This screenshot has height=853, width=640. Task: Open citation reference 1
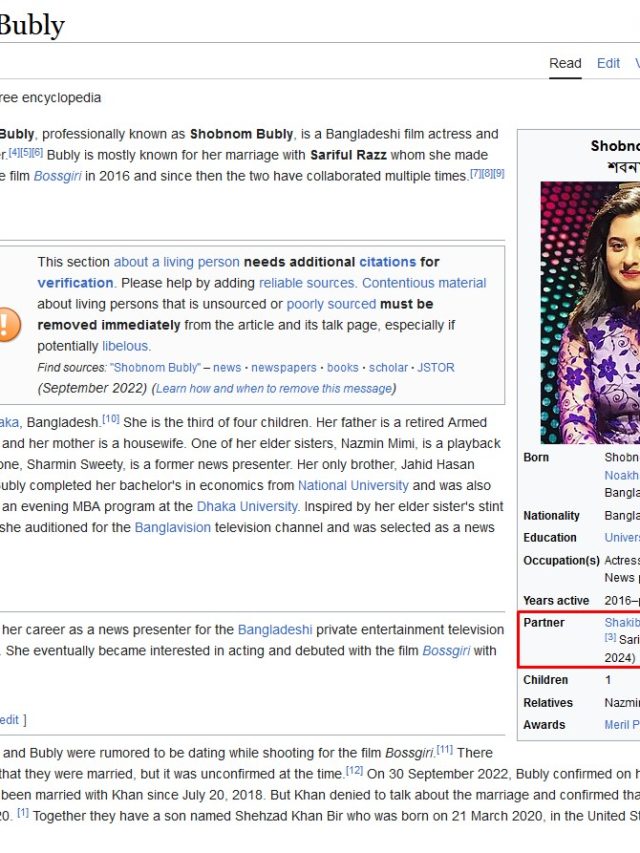(x=23, y=813)
